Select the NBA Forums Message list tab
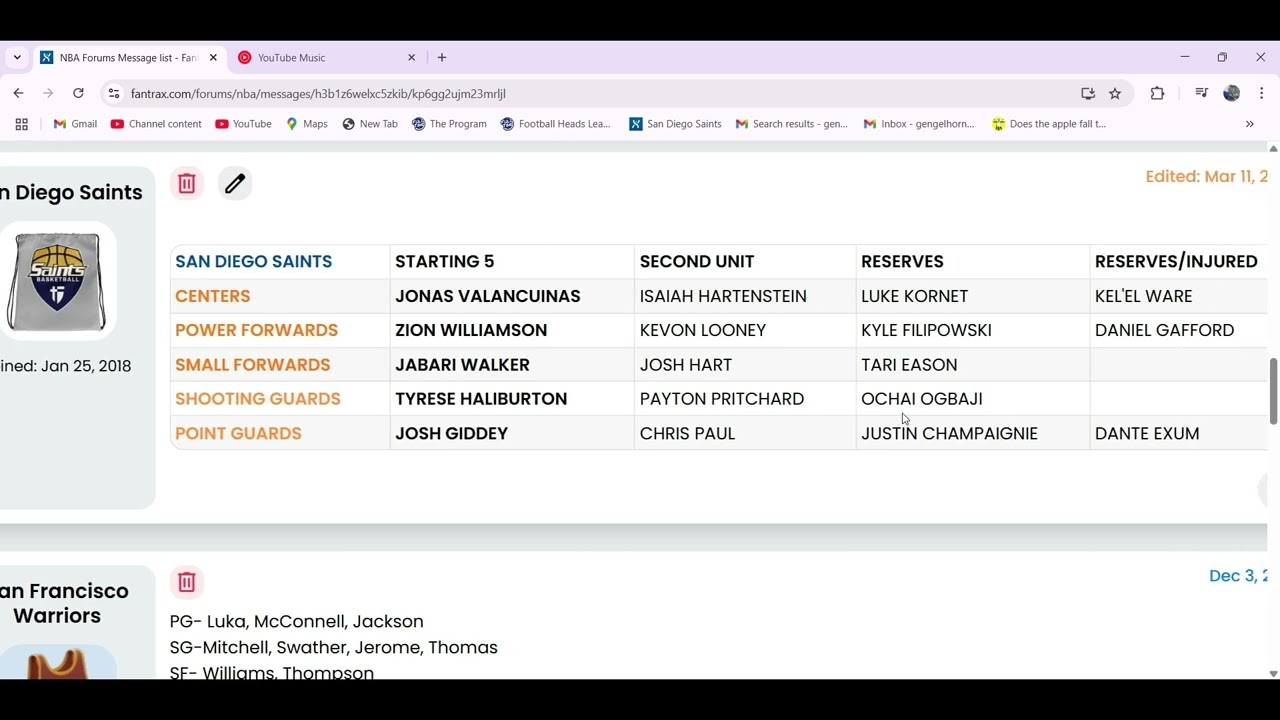 (x=128, y=58)
